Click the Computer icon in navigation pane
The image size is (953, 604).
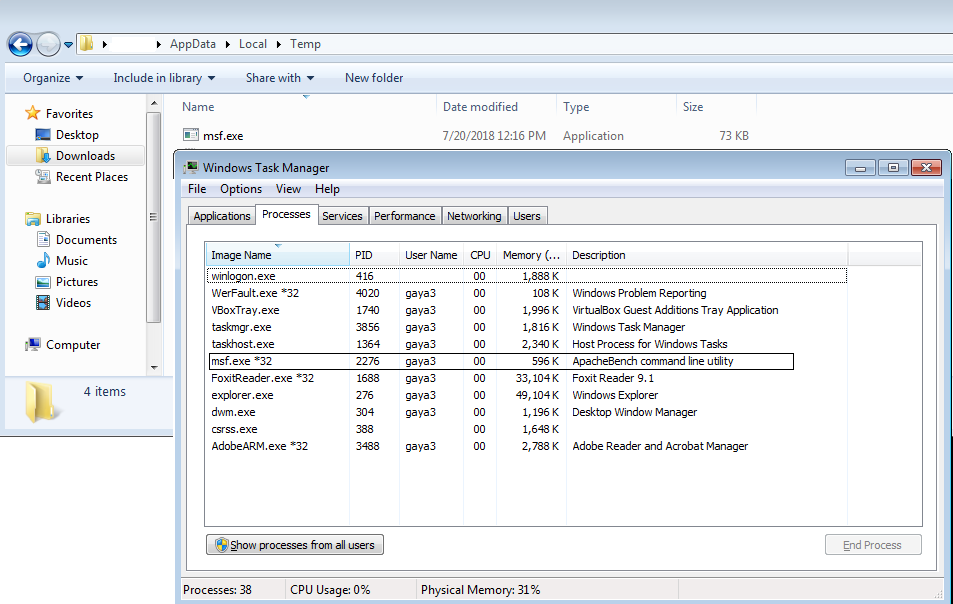point(33,345)
